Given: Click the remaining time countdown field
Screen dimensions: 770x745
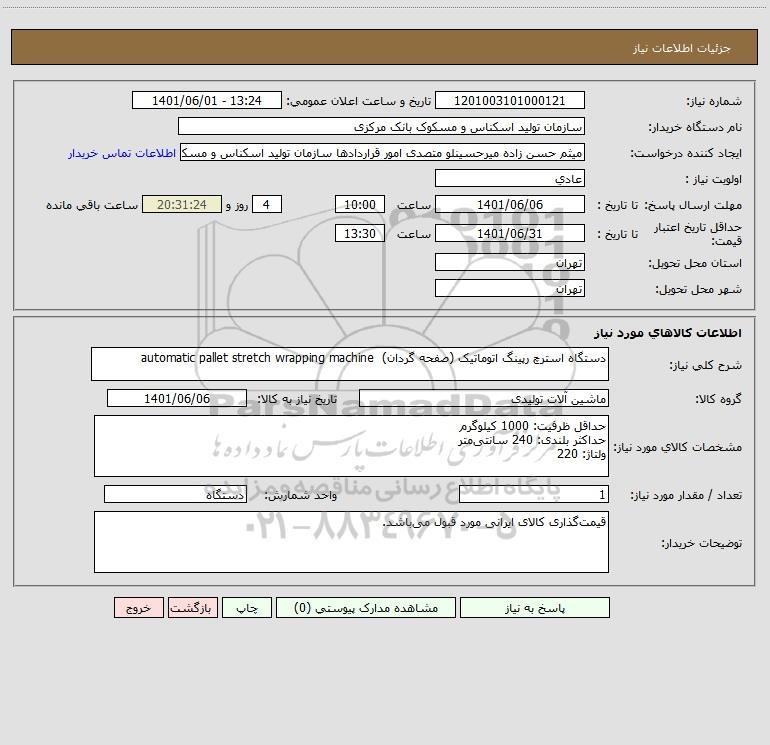Looking at the screenshot, I should pyautogui.click(x=182, y=205).
